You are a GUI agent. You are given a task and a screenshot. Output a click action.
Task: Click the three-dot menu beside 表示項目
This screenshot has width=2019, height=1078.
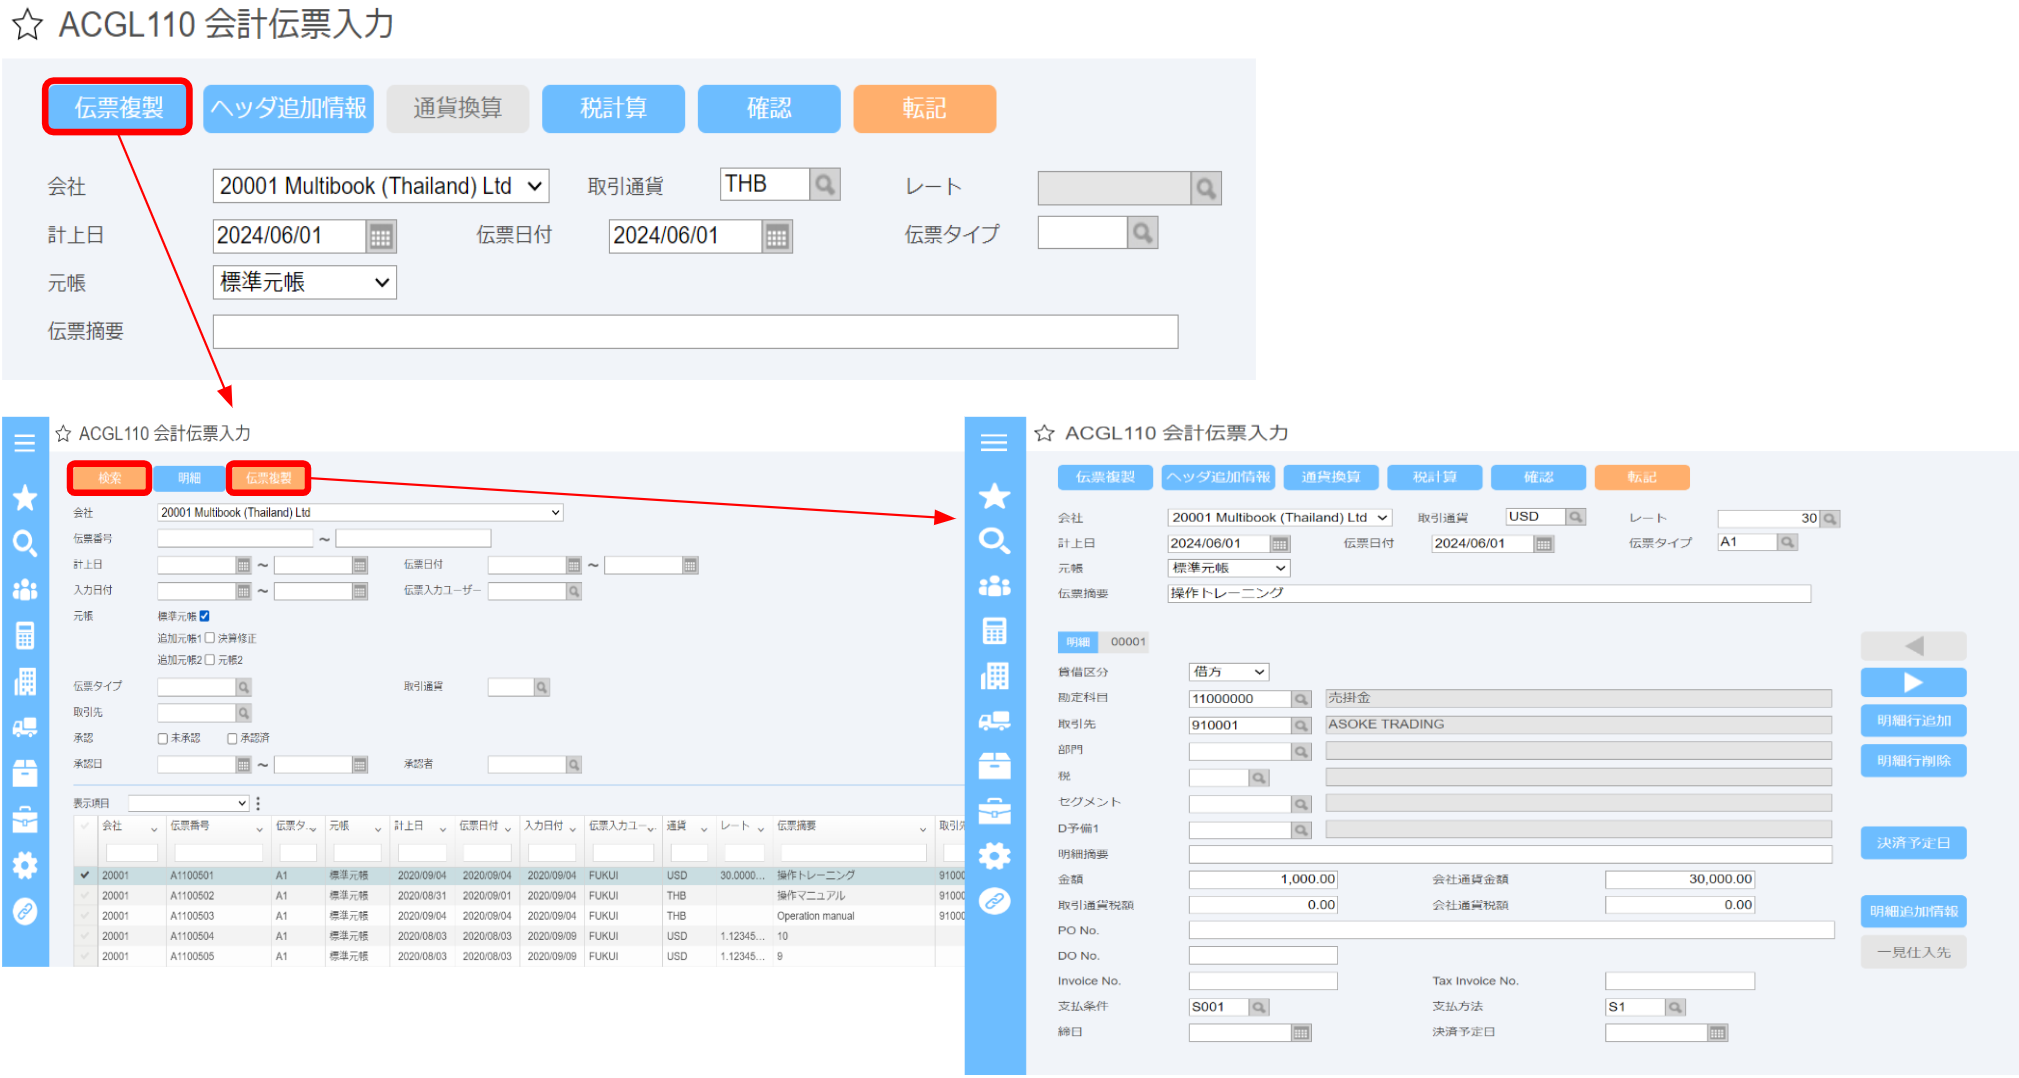[x=258, y=803]
